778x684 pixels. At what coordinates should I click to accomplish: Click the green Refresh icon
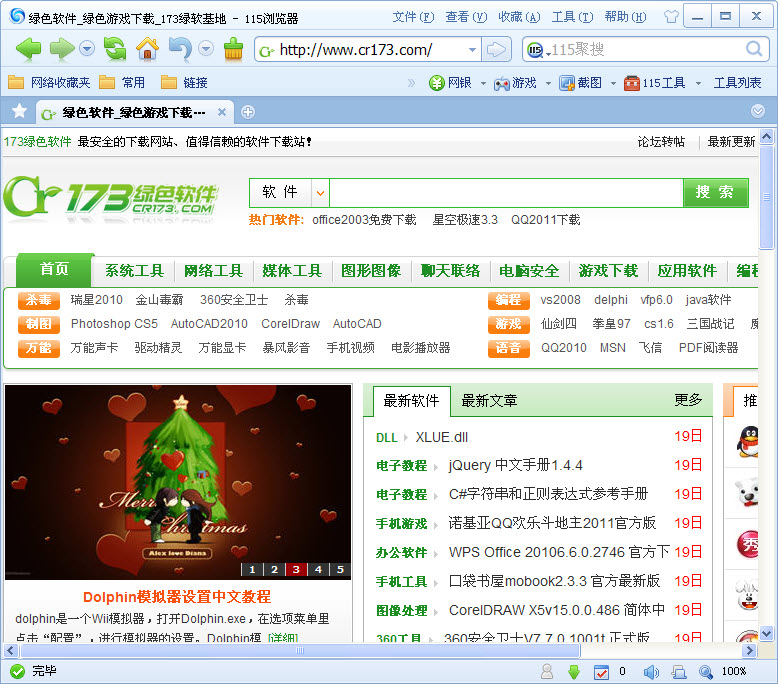click(x=115, y=49)
